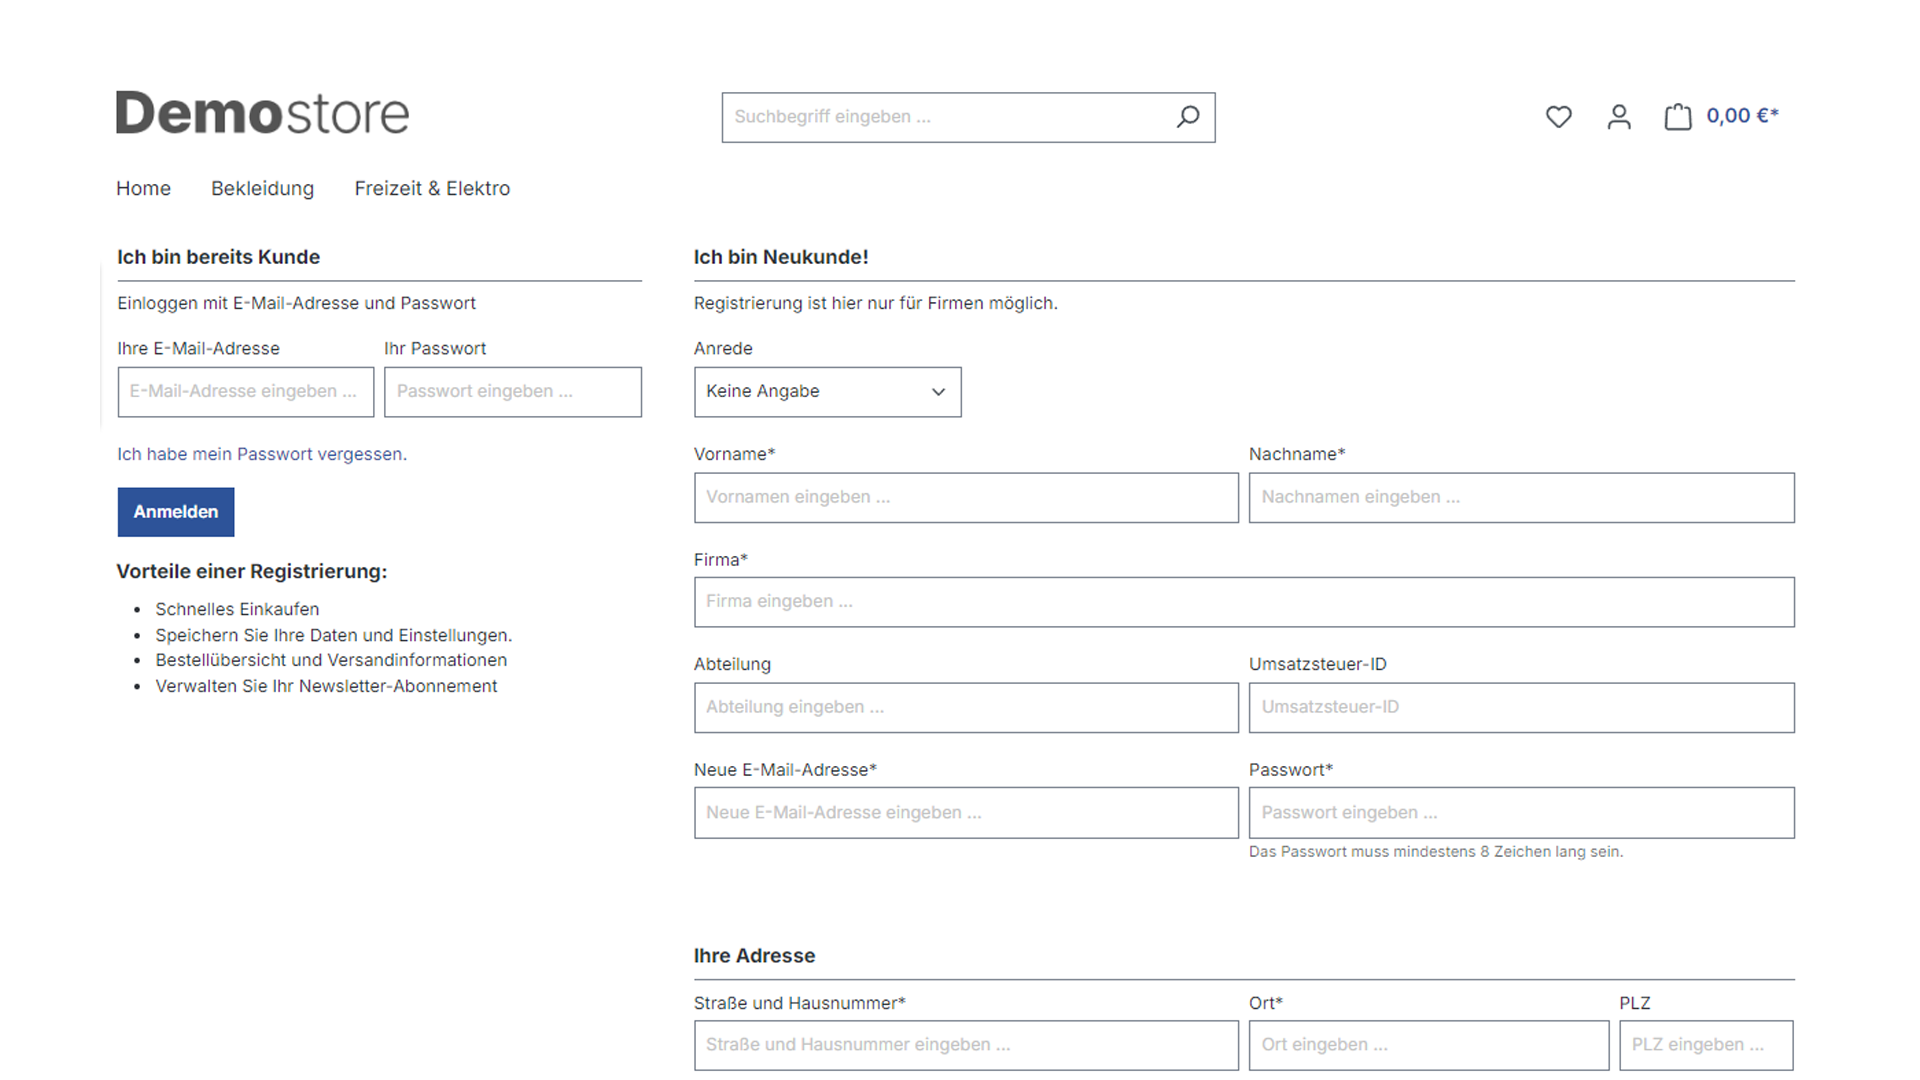Click the Vorname input field
Viewport: 1920px width, 1080px height.
click(966, 498)
